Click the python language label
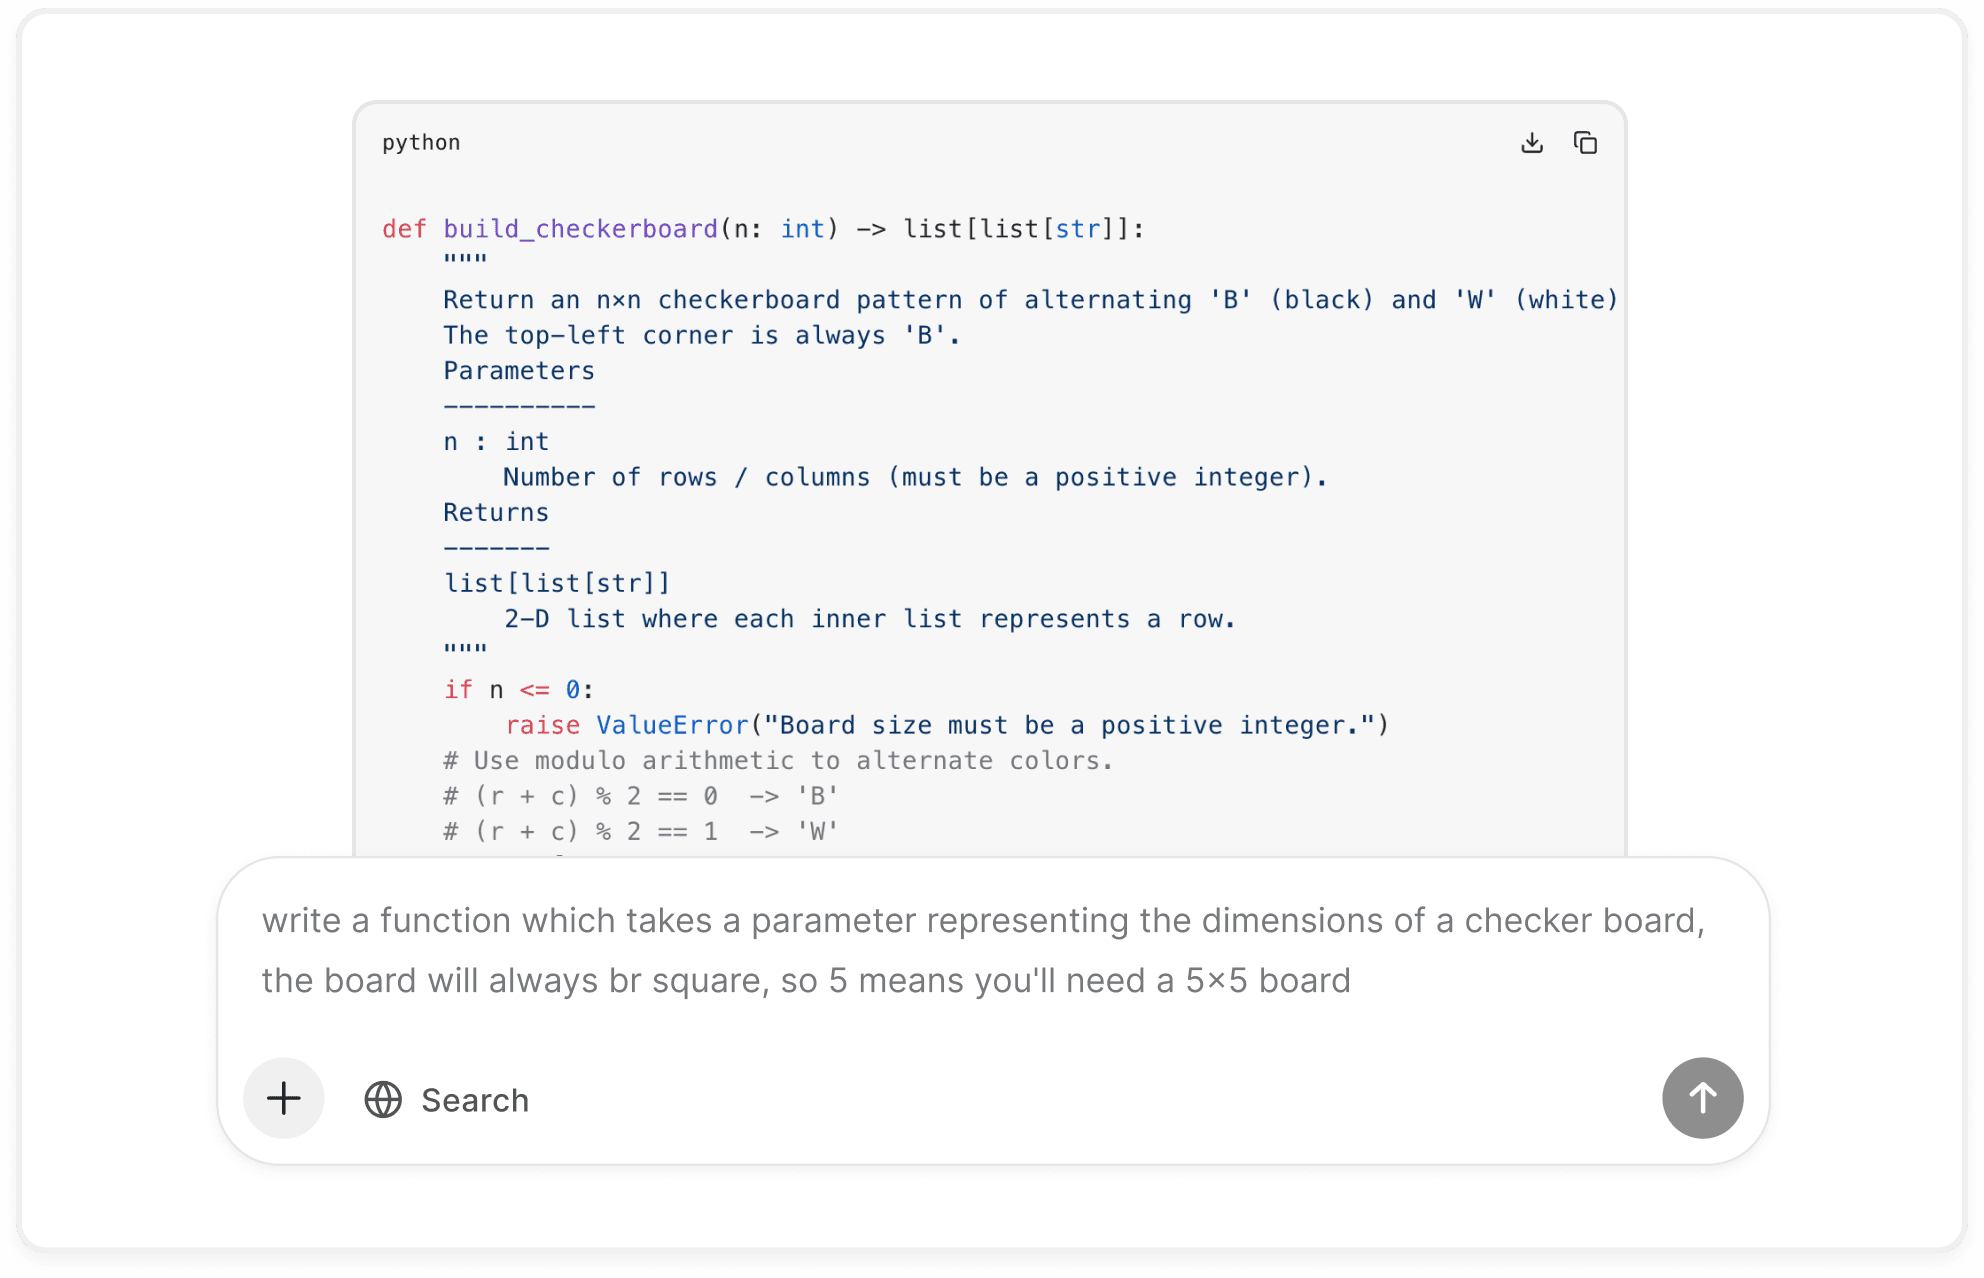This screenshot has height=1278, width=1984. pyautogui.click(x=421, y=142)
